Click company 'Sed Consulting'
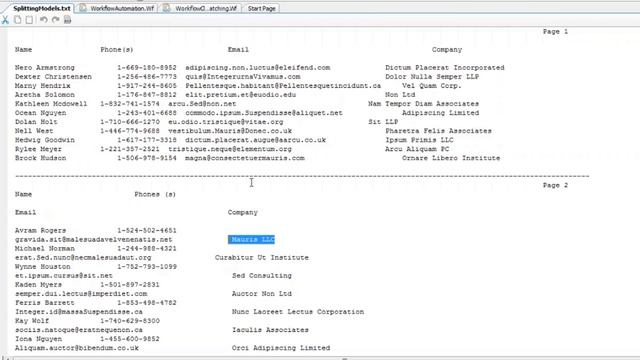Image resolution: width=640 pixels, height=360 pixels. tap(262, 276)
